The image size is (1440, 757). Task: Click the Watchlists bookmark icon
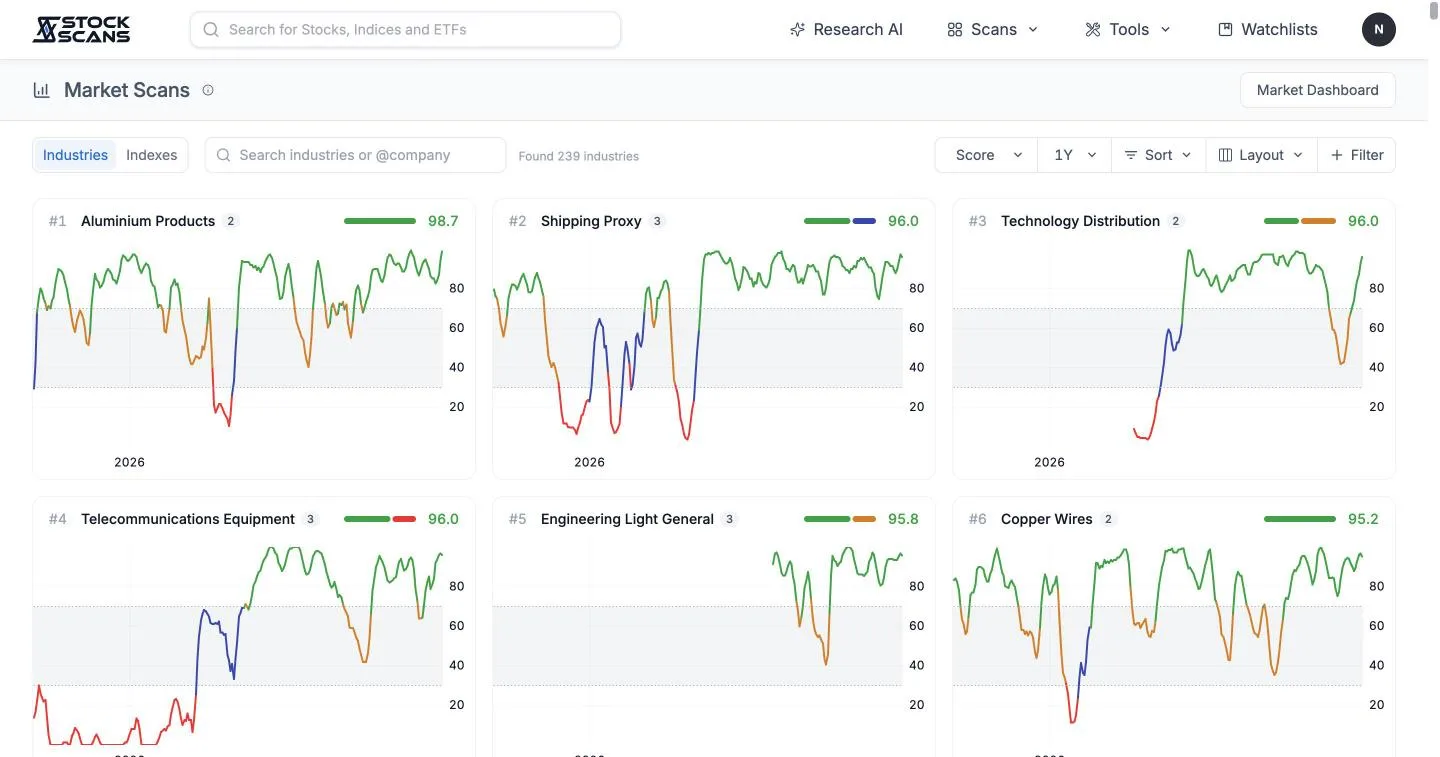pos(1225,30)
